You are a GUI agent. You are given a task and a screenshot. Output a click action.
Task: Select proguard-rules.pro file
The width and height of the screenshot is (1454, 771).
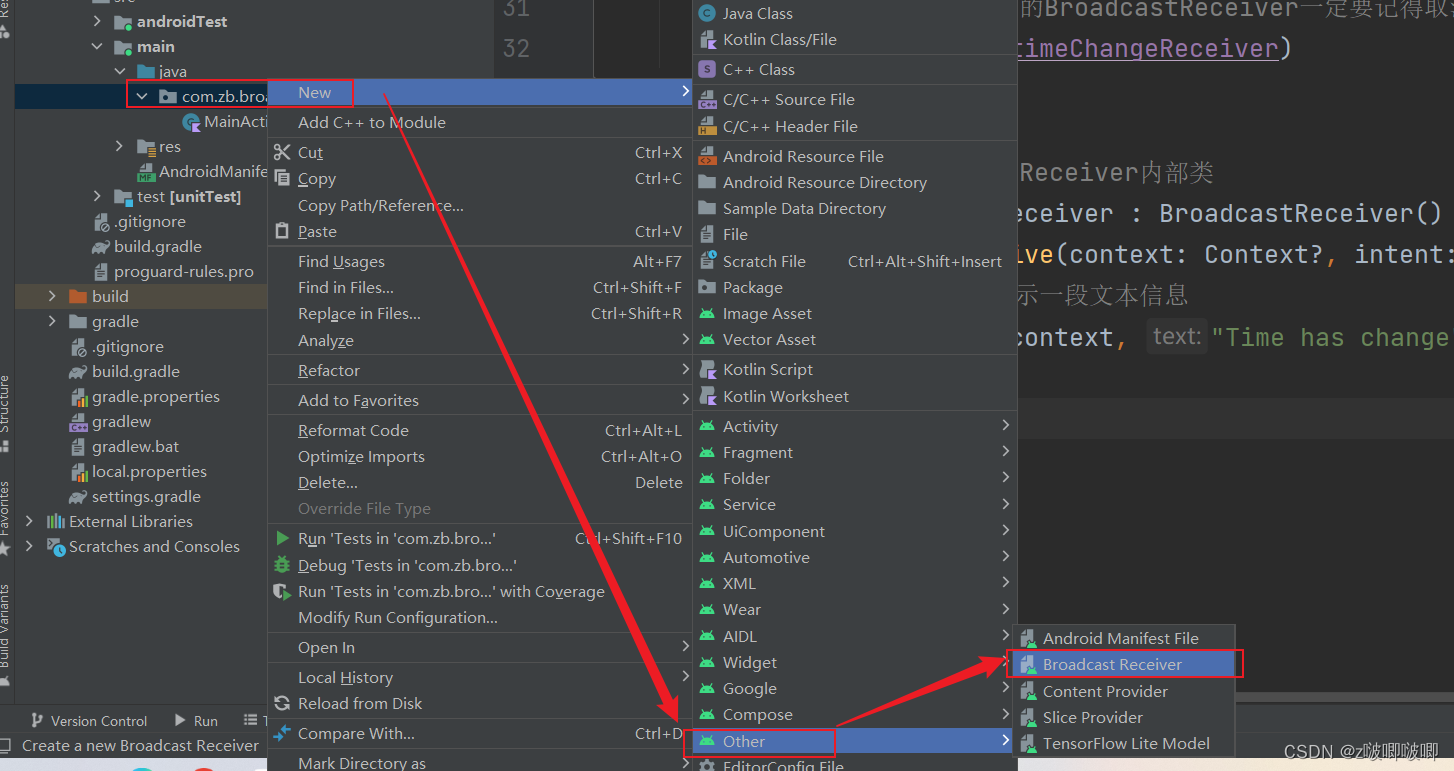pyautogui.click(x=173, y=271)
